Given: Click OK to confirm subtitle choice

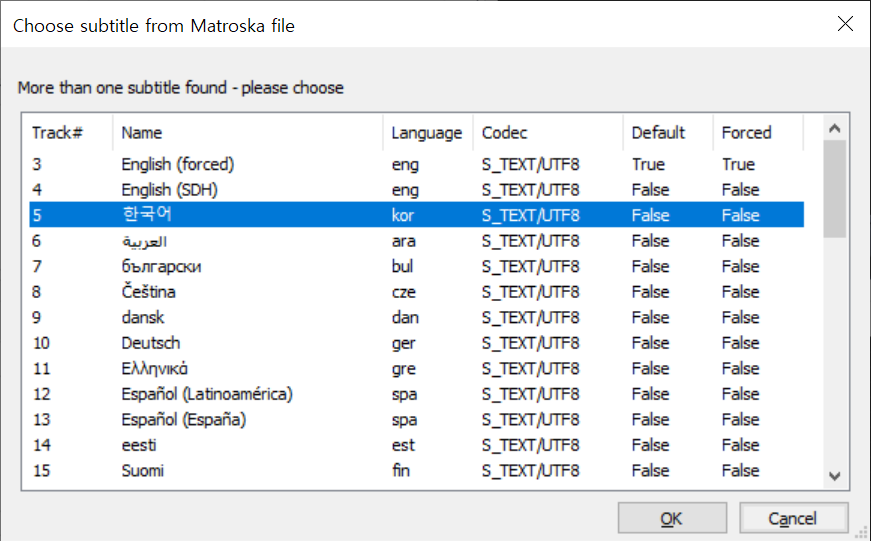Looking at the screenshot, I should [x=672, y=518].
